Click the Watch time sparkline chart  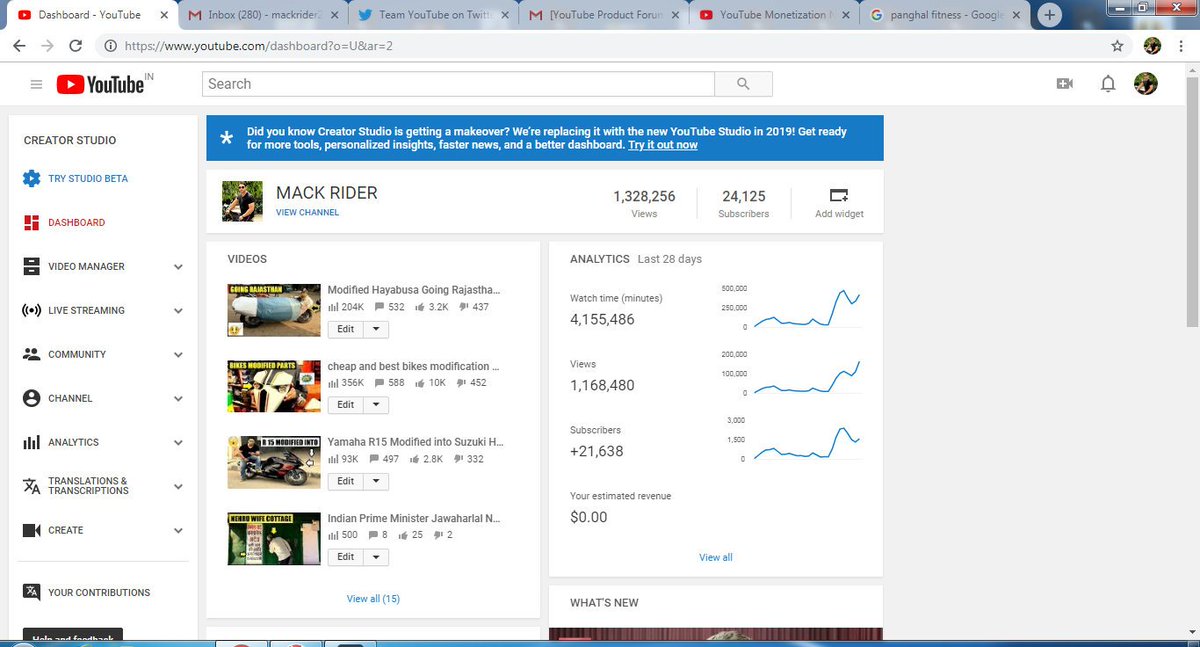807,308
